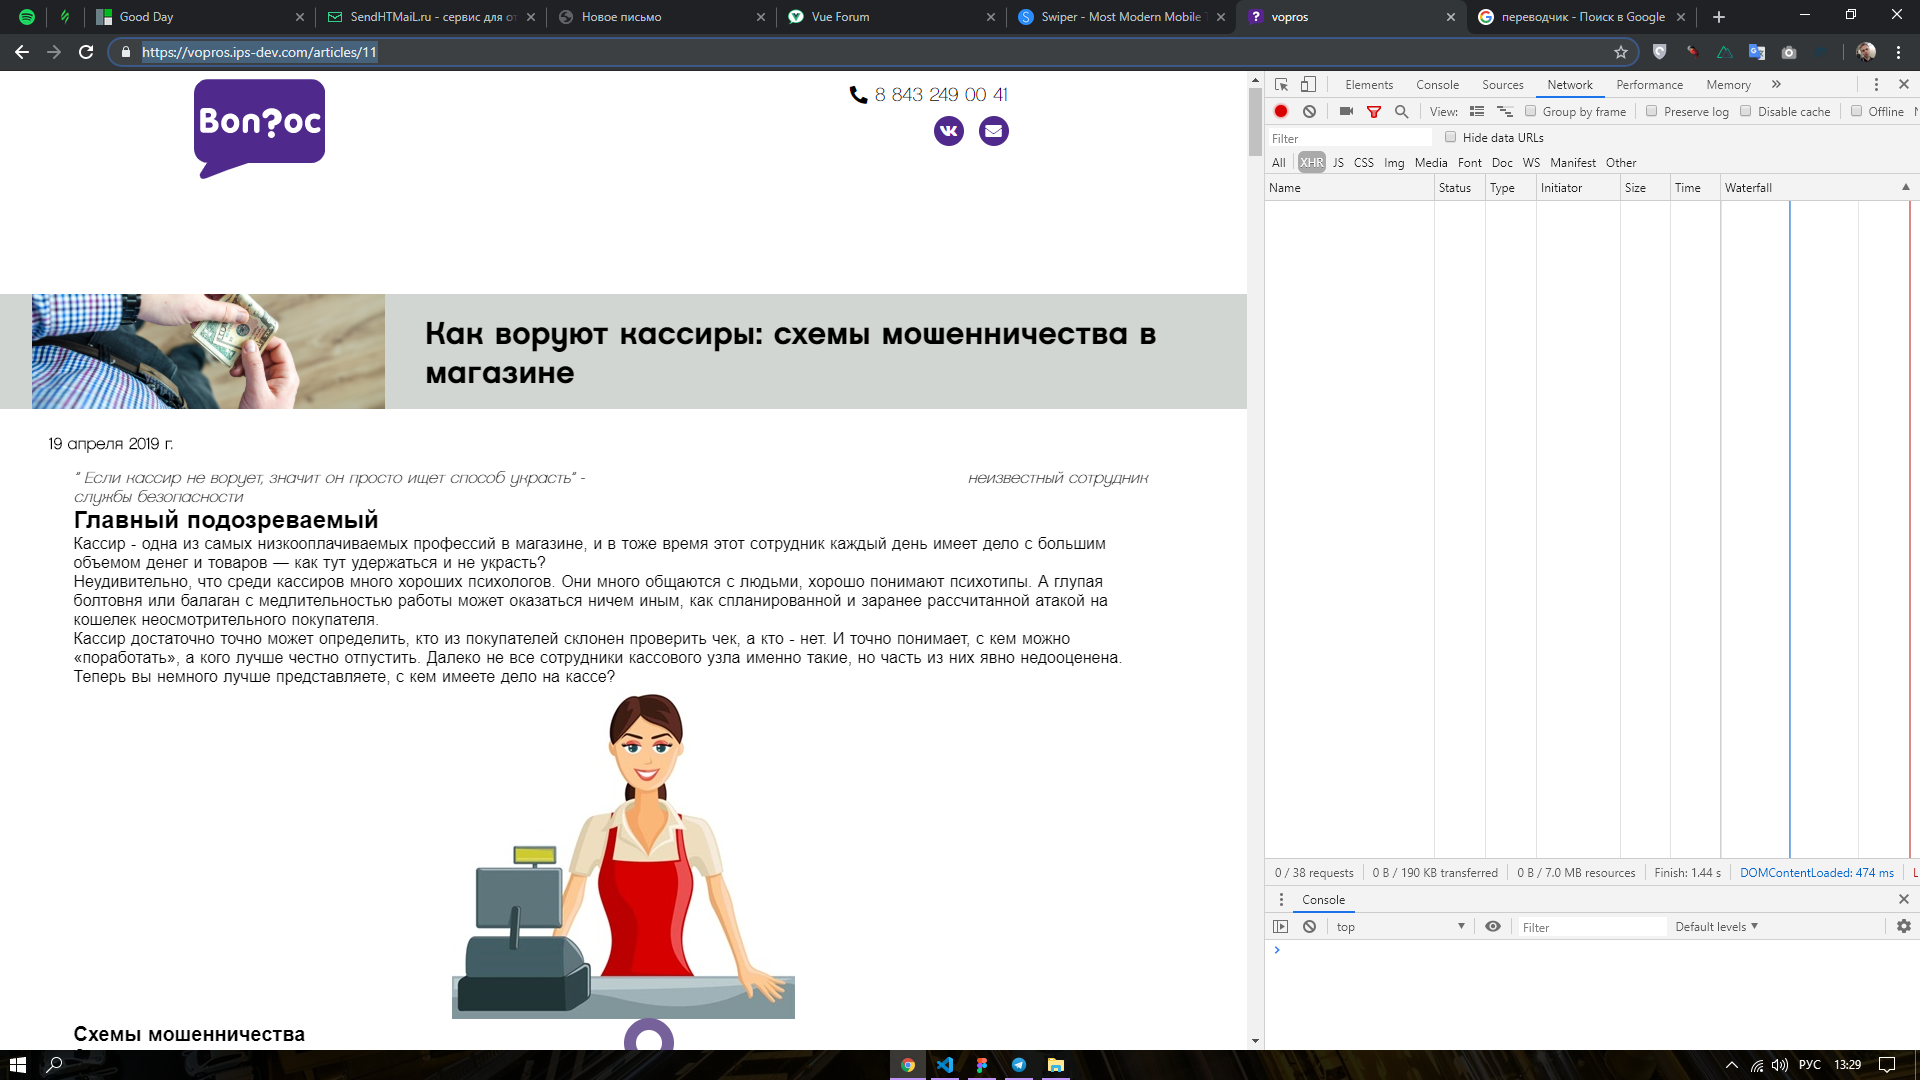Bookmark this page with the star
Screen dimensions: 1920x1080
pyautogui.click(x=1621, y=52)
